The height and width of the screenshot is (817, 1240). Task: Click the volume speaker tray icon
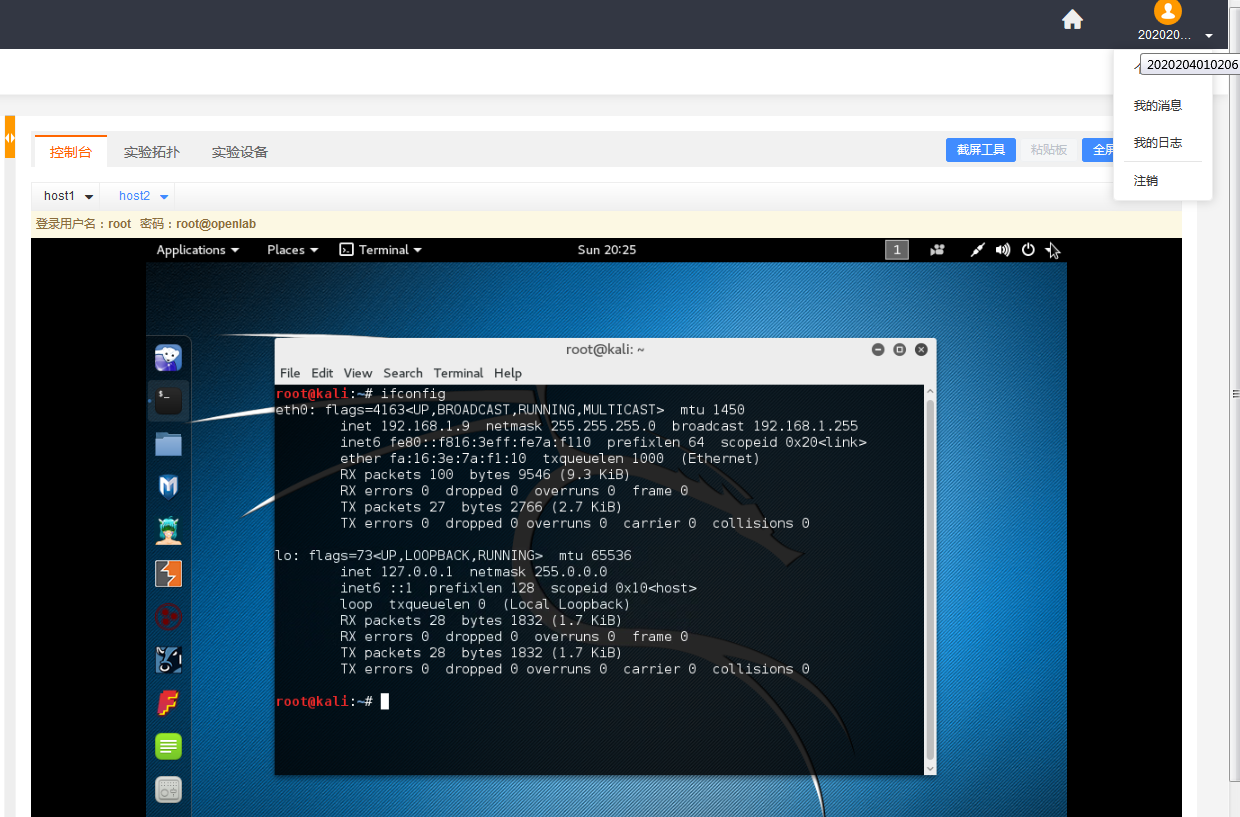click(1003, 250)
